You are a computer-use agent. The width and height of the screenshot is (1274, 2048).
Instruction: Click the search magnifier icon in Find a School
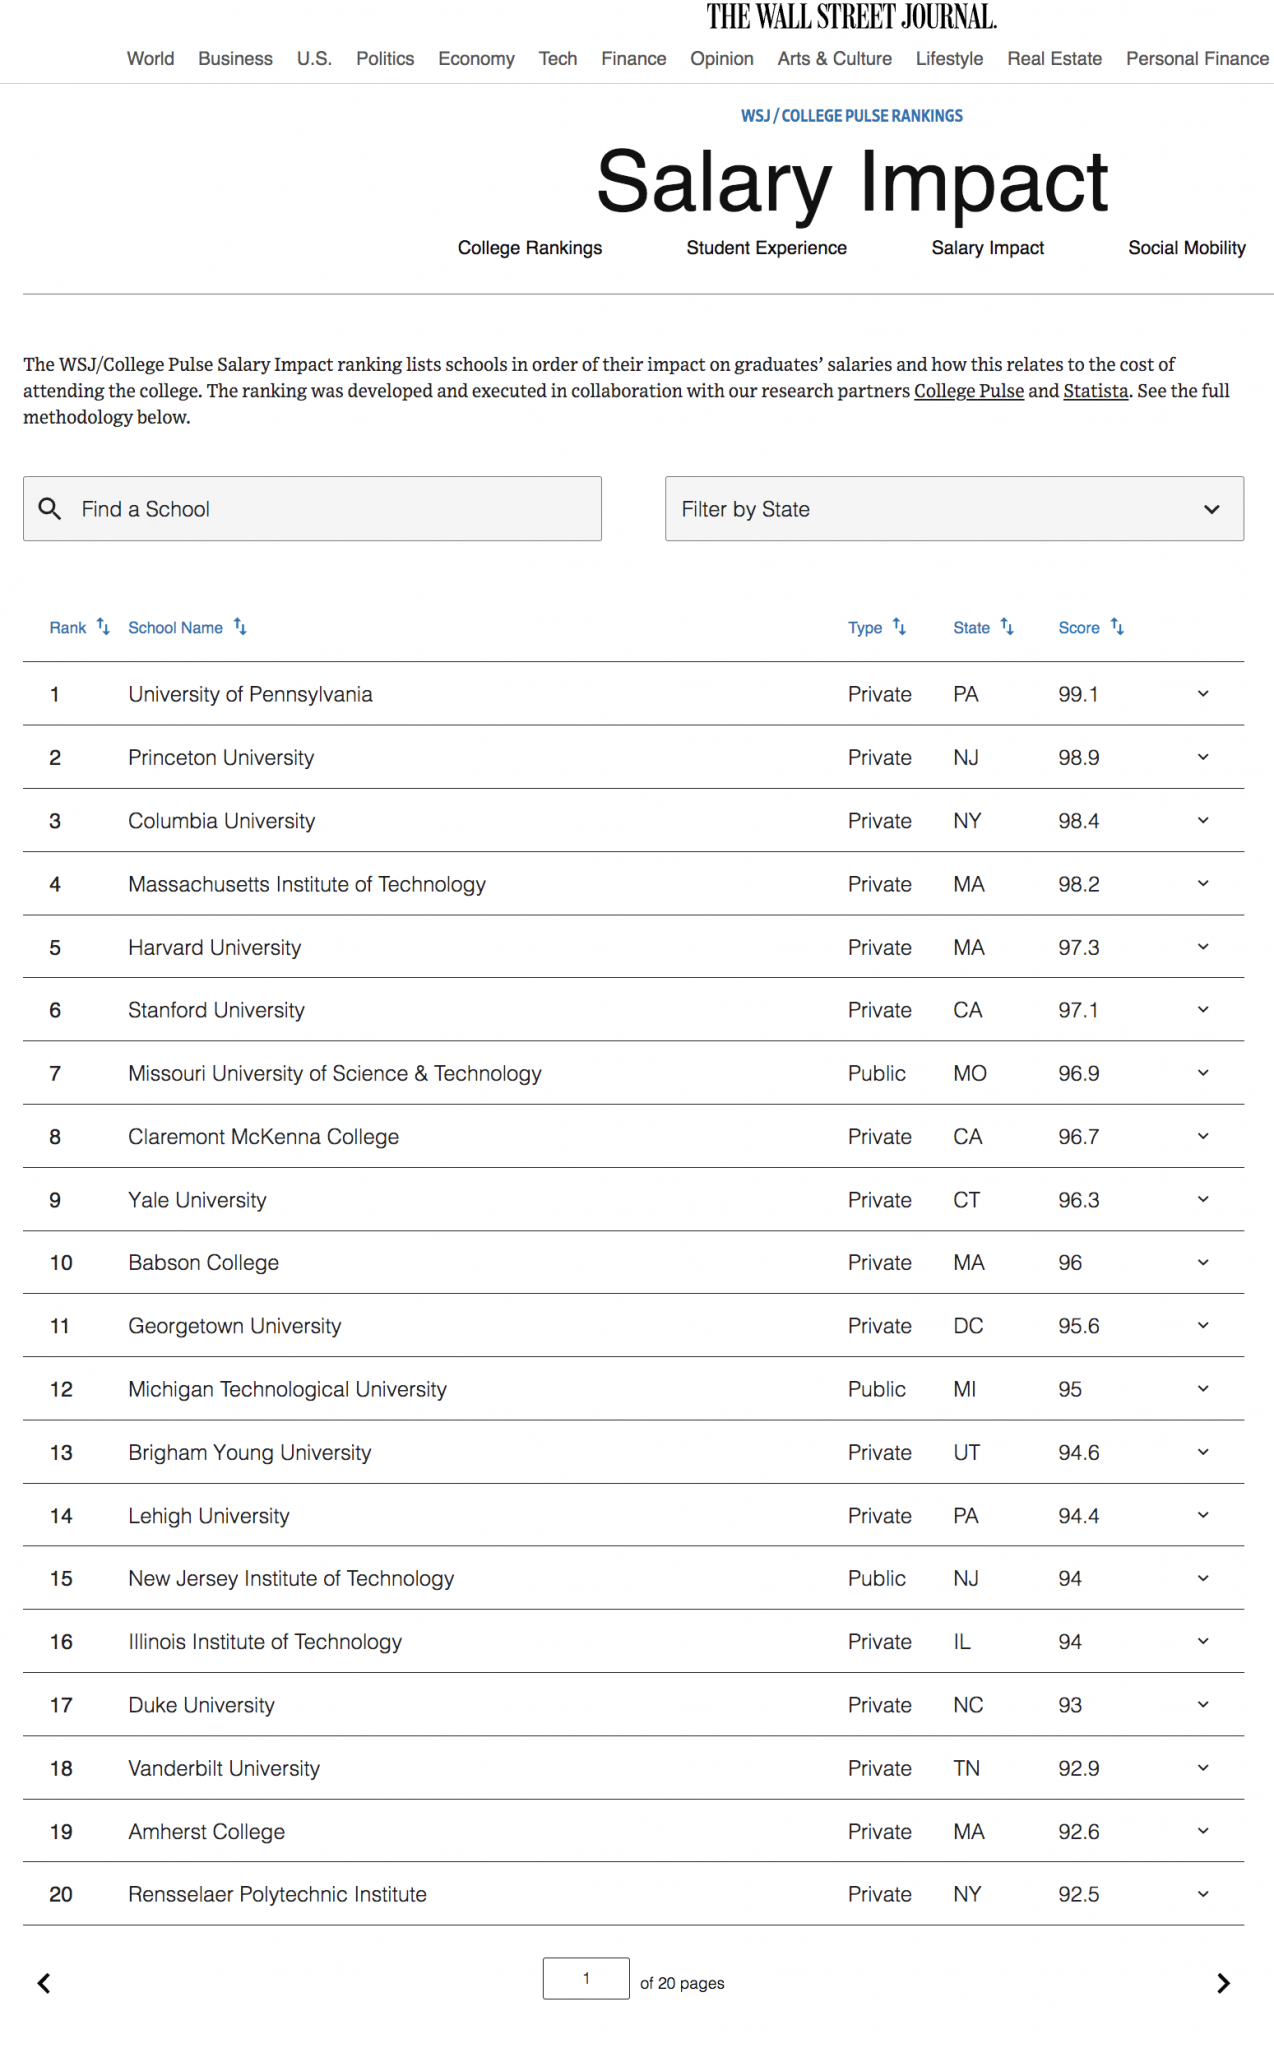(x=49, y=509)
